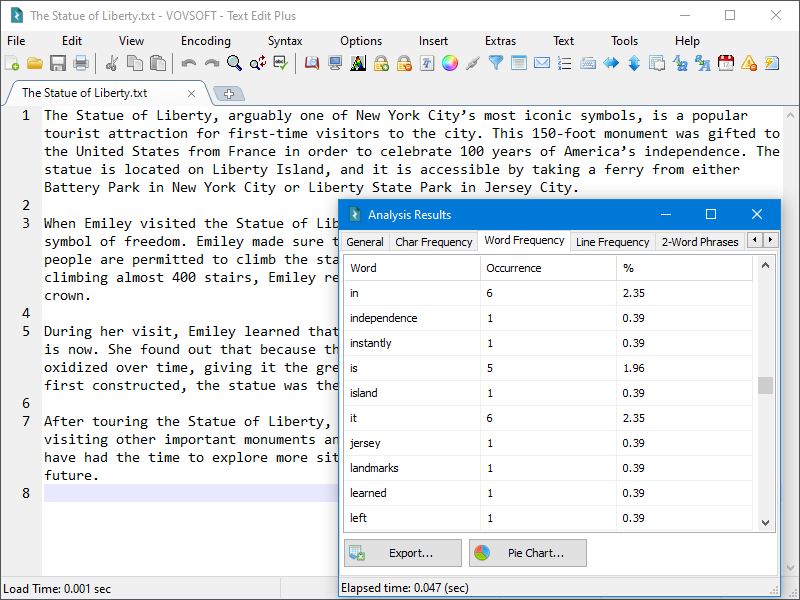
Task: Open the Extras menu
Action: click(x=500, y=41)
